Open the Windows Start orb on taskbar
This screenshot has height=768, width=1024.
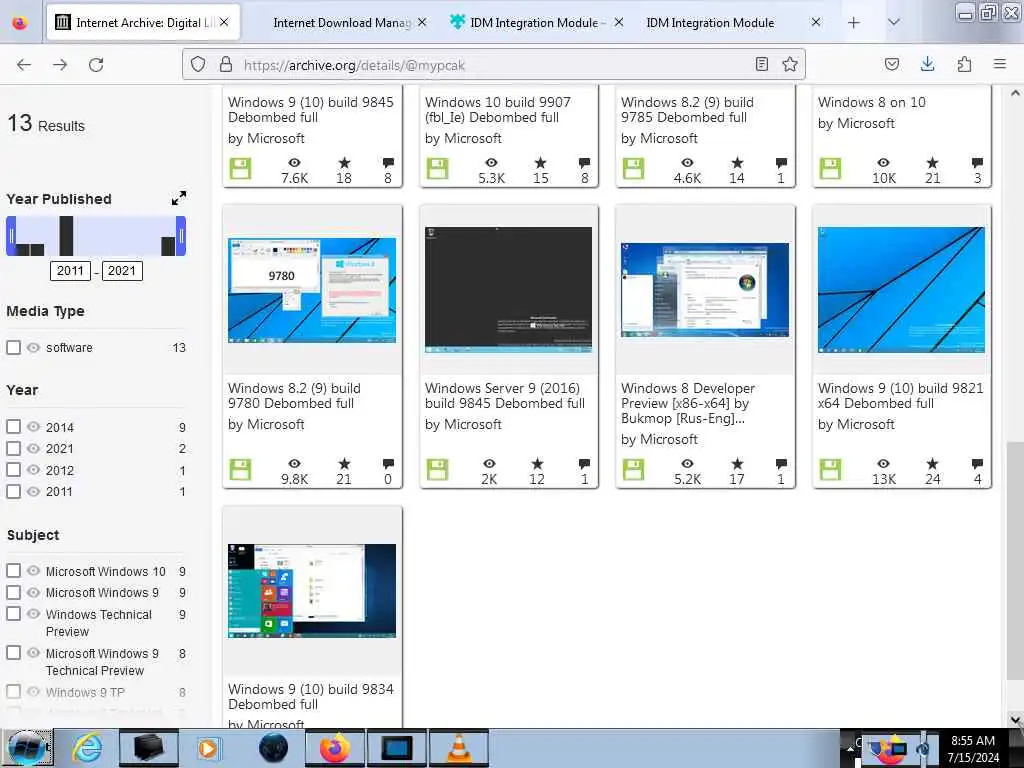coord(26,748)
